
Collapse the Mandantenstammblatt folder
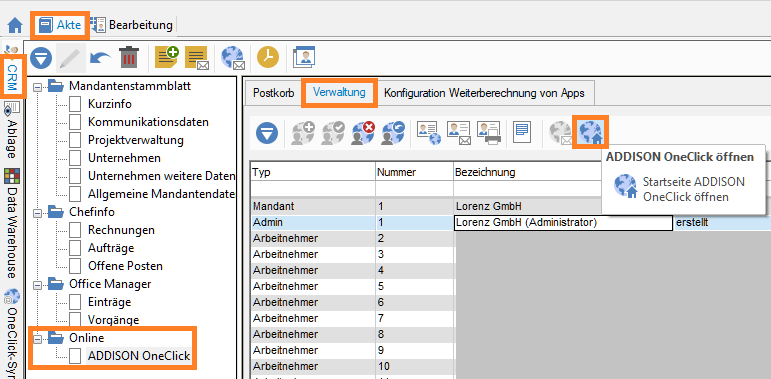pyautogui.click(x=37, y=87)
